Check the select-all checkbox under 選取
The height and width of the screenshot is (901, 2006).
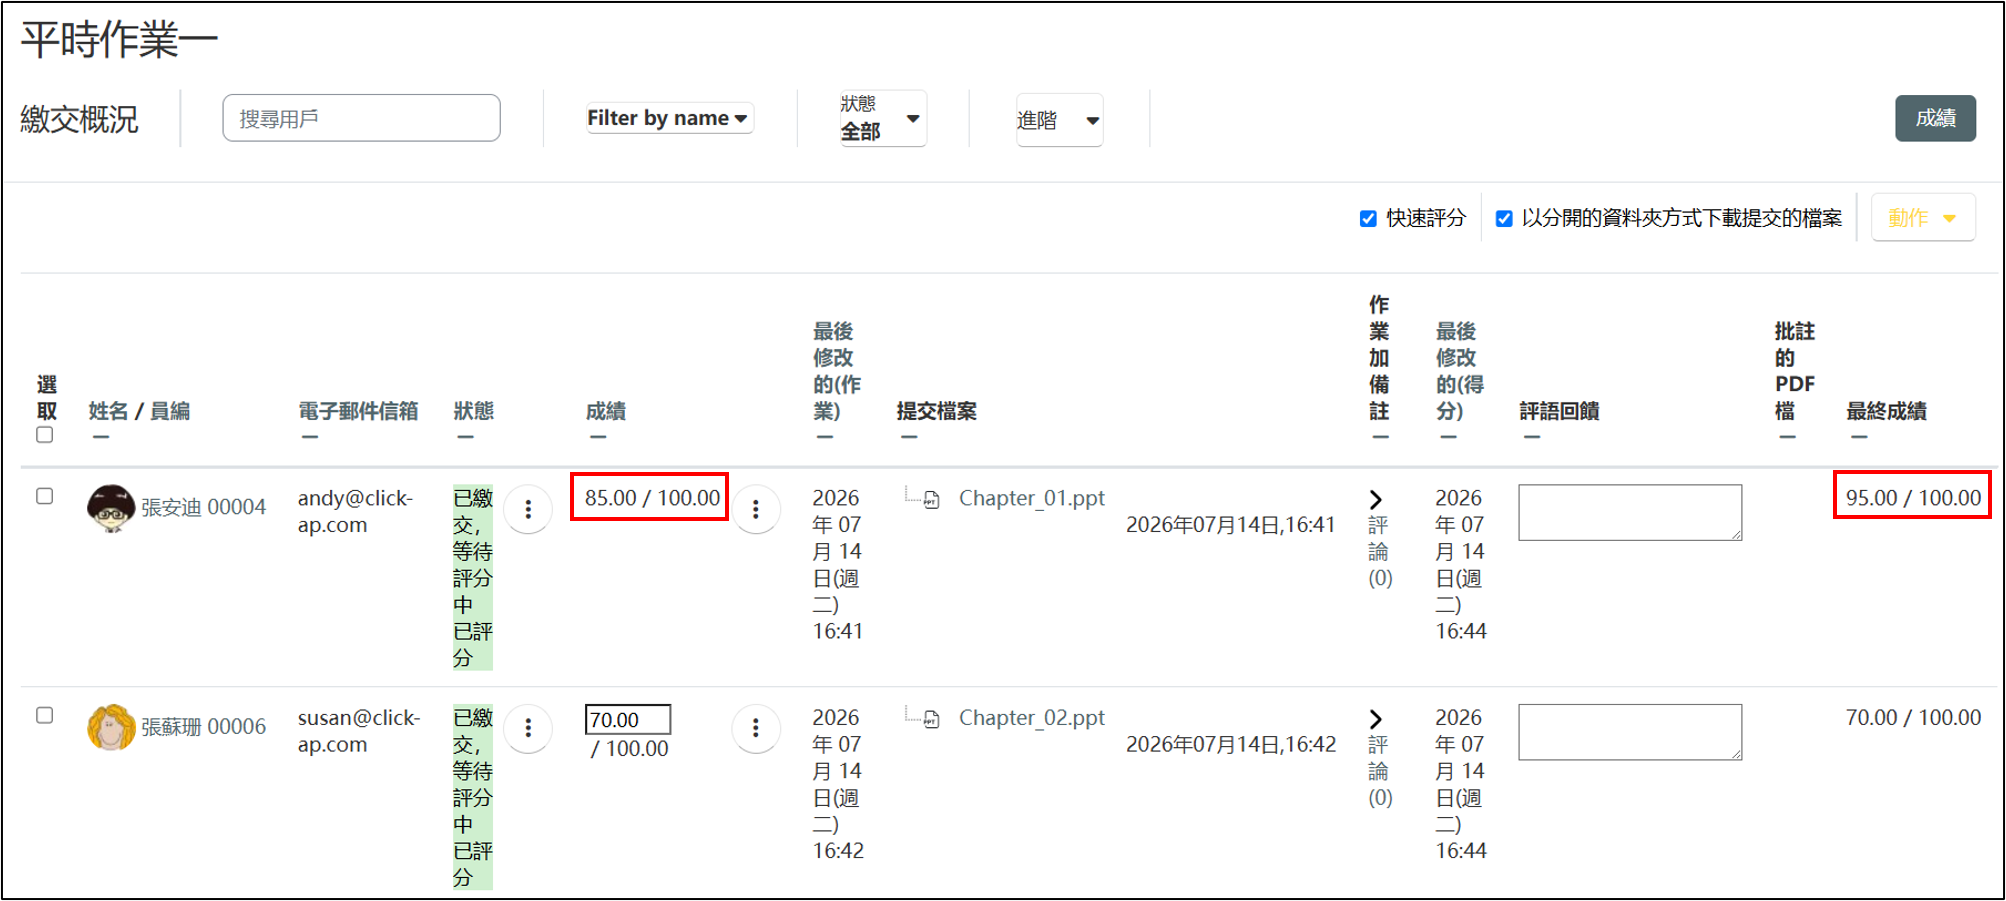point(44,435)
